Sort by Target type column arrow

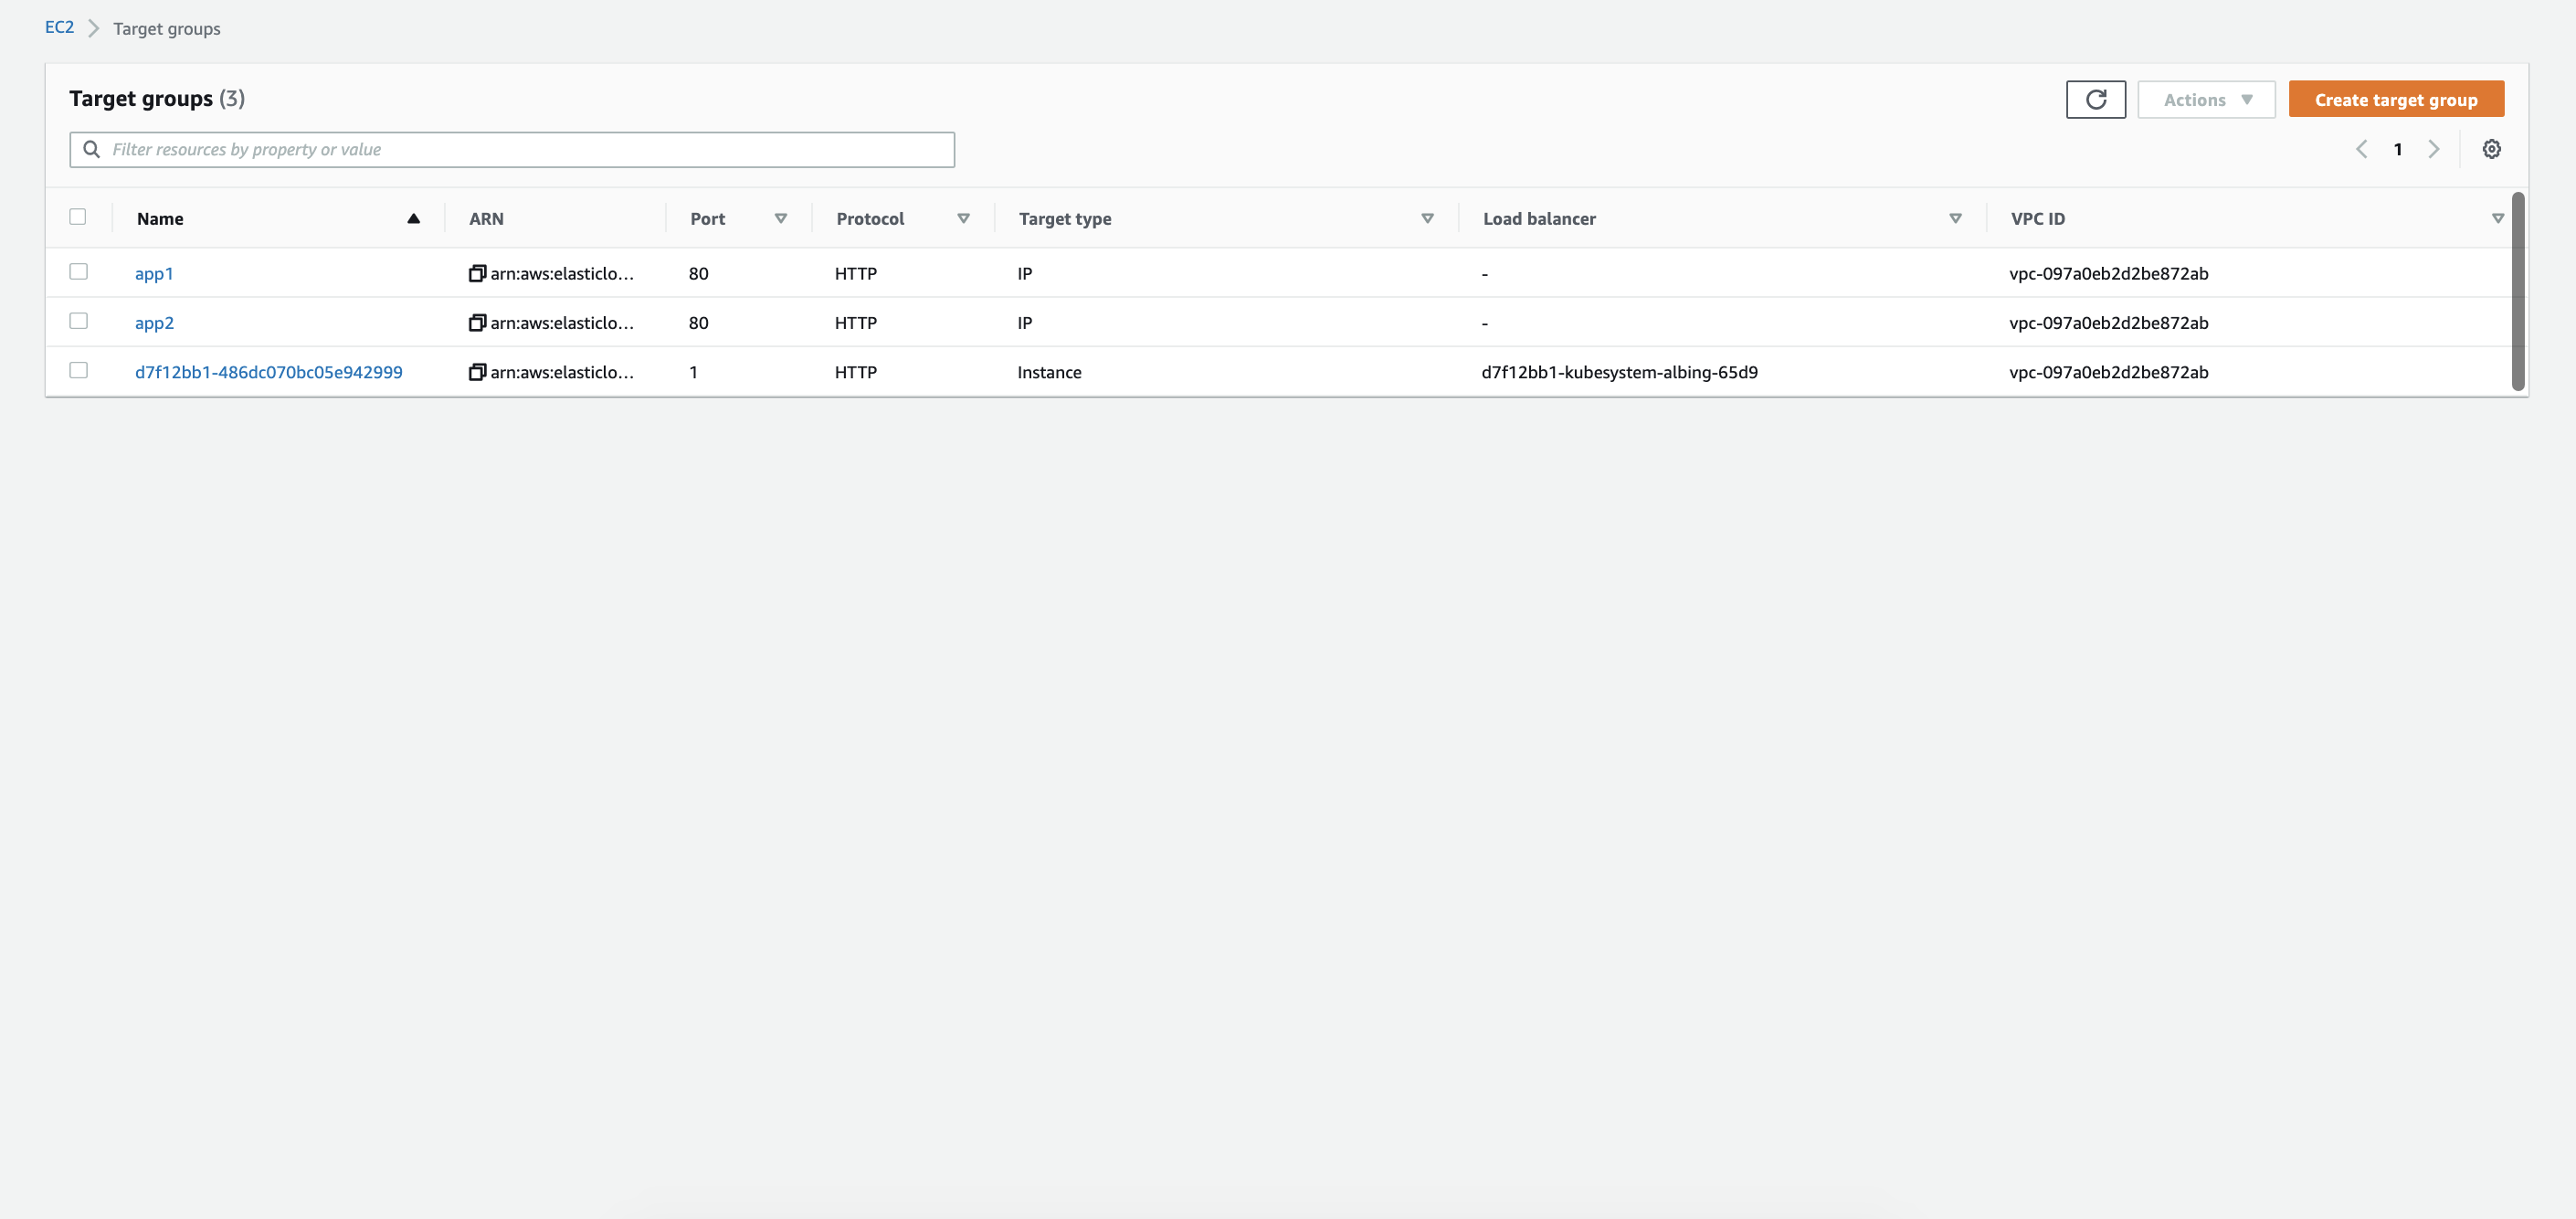click(x=1427, y=218)
